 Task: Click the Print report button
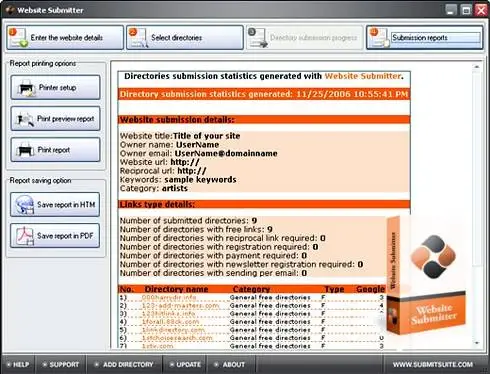pyautogui.click(x=55, y=150)
